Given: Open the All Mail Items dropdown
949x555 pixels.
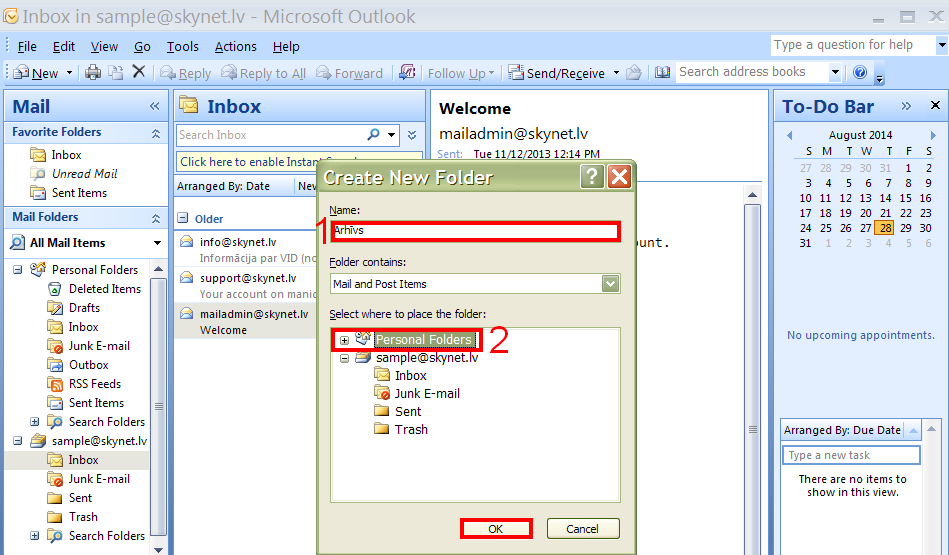Looking at the screenshot, I should (157, 243).
